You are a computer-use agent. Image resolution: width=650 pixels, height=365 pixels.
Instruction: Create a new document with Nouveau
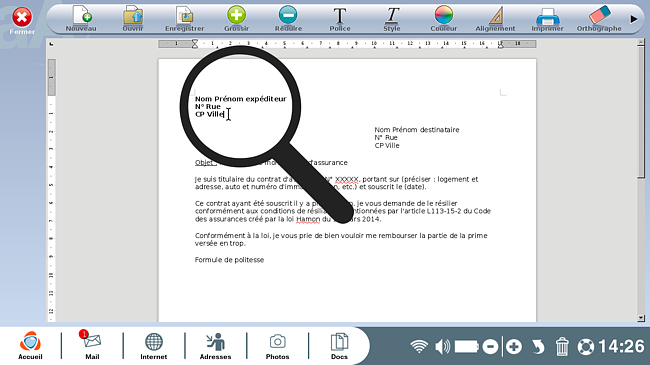pos(81,19)
